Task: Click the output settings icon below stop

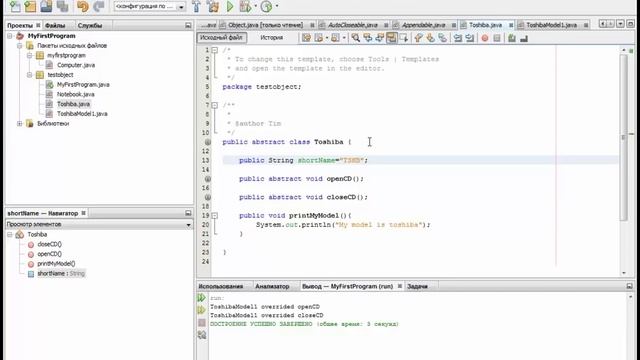Action: [x=202, y=335]
